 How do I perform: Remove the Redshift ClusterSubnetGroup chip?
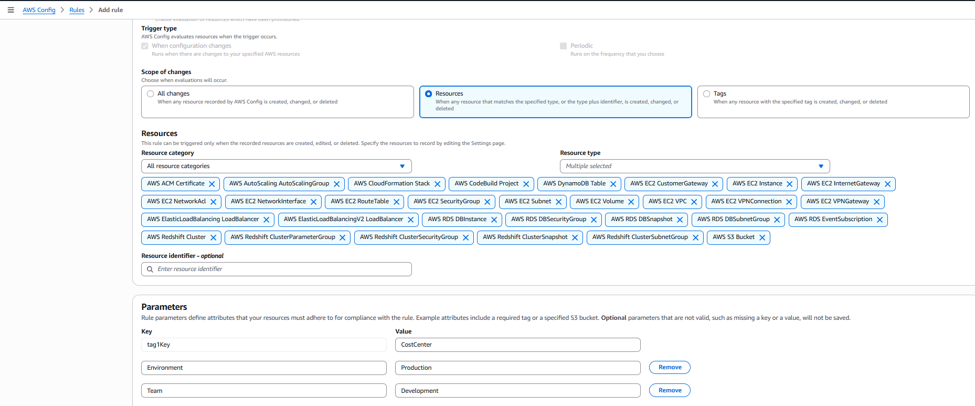[695, 238]
